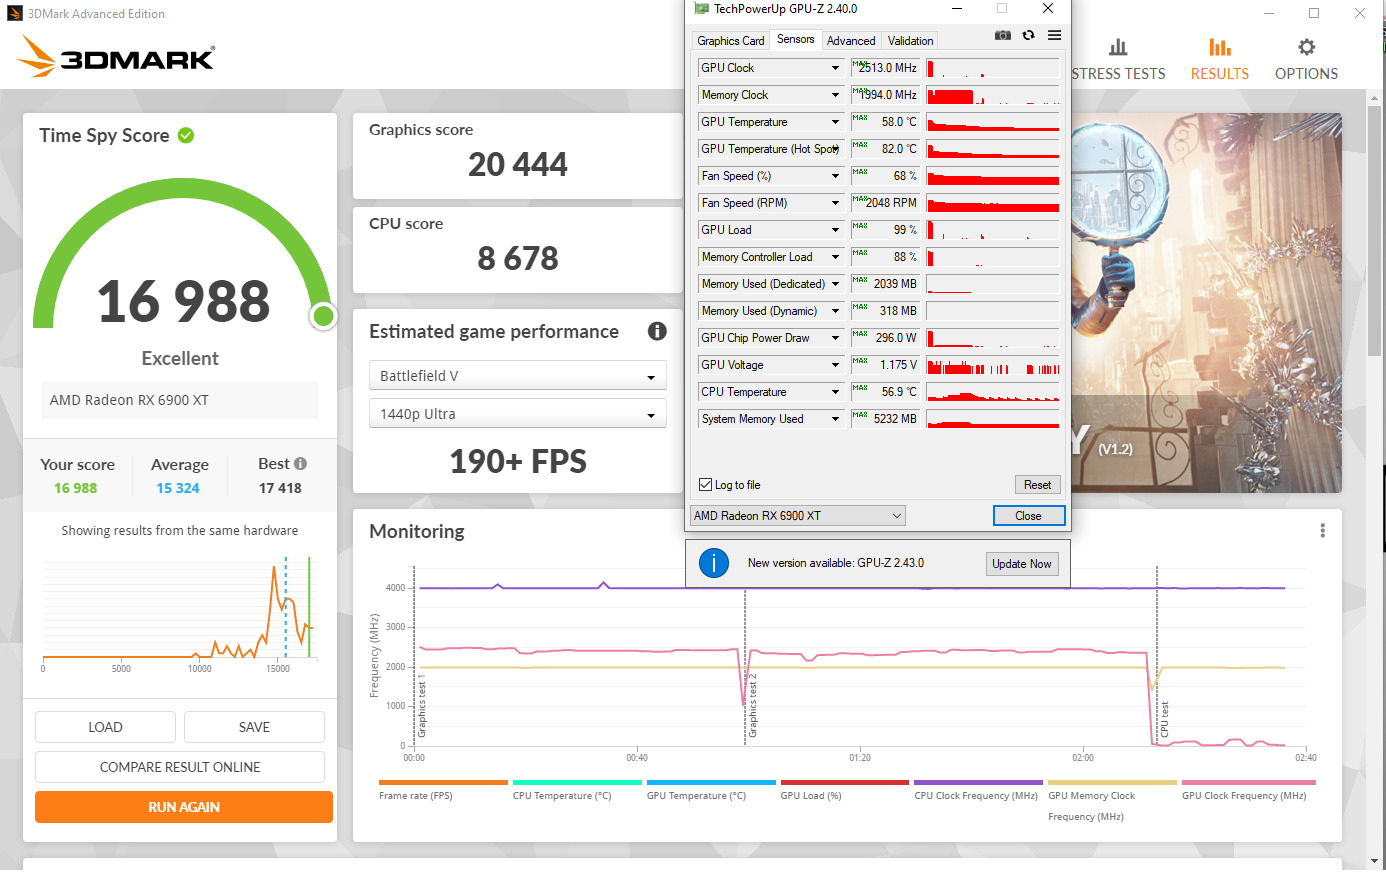This screenshot has width=1386, height=885.
Task: Open the GPU-Z hamburger menu
Action: [x=1054, y=35]
